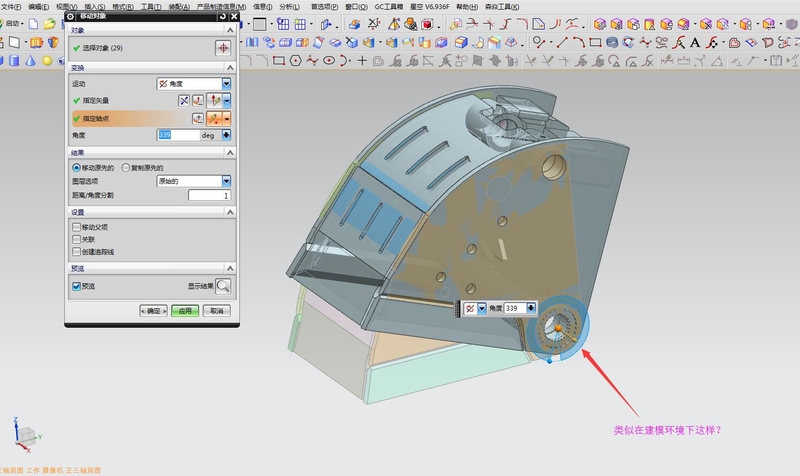Click the 距离/角度分割 input field
Image resolution: width=800 pixels, height=476 pixels.
point(209,195)
